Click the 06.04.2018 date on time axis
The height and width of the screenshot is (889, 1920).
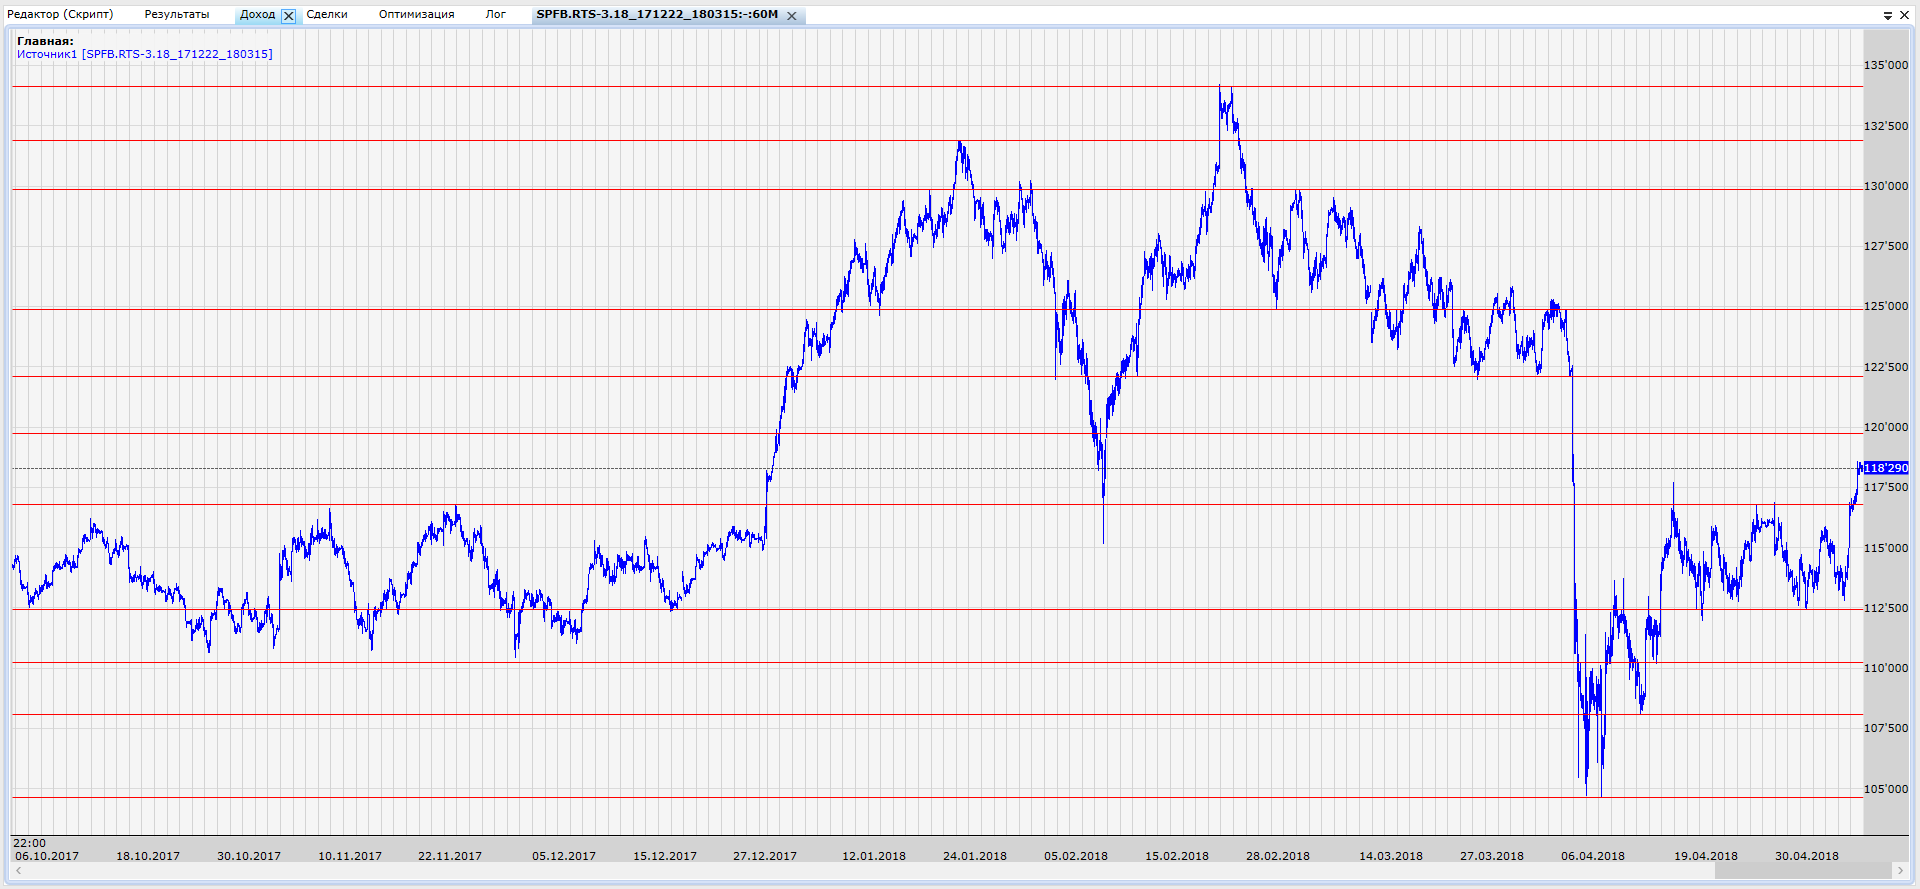tap(1593, 856)
